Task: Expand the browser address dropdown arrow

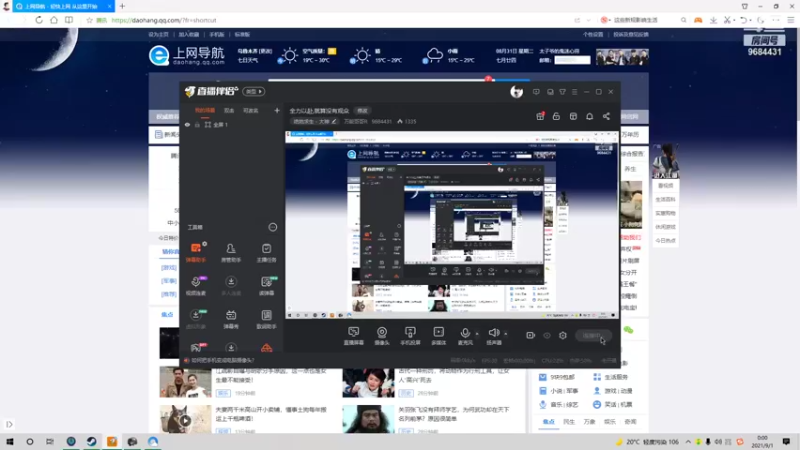Action: pos(588,20)
